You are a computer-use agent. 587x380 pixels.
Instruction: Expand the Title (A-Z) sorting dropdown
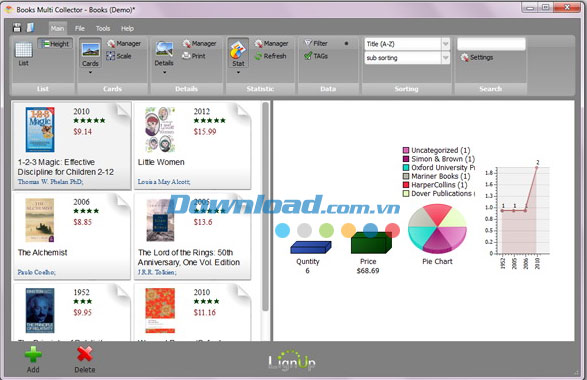(445, 44)
